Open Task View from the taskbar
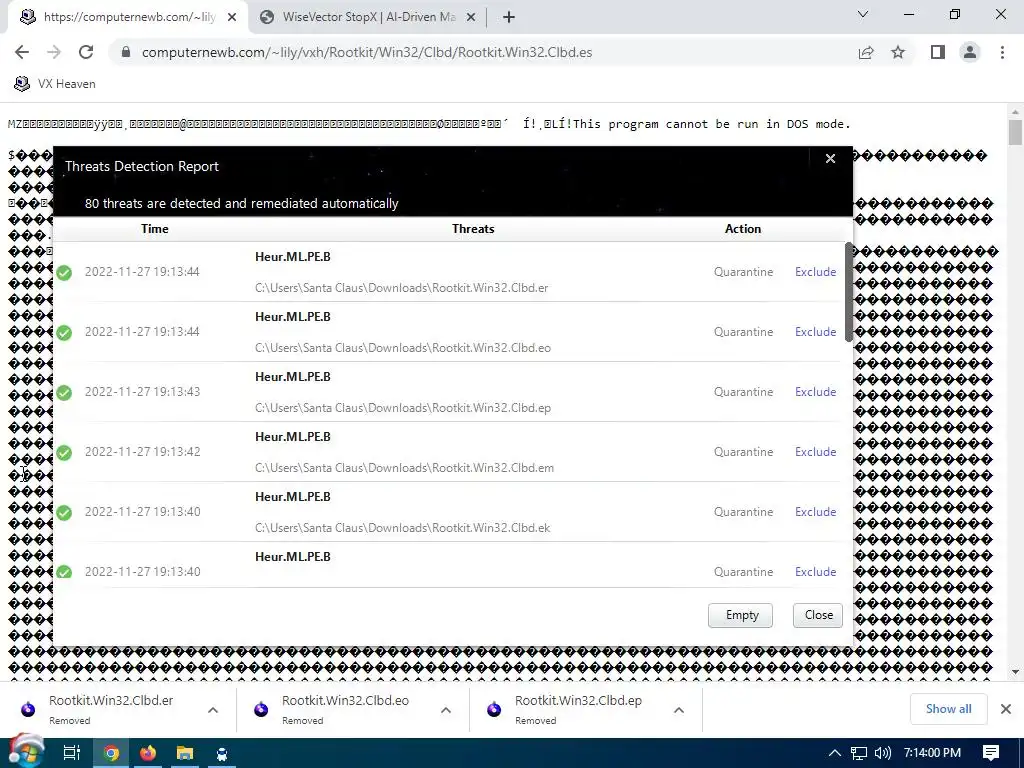 [x=72, y=753]
